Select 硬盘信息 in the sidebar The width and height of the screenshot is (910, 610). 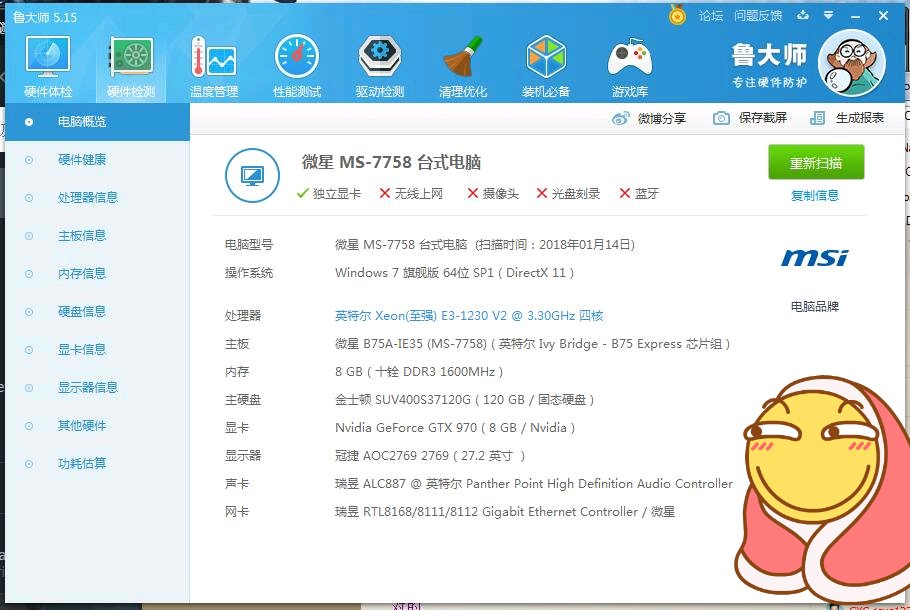pos(98,312)
